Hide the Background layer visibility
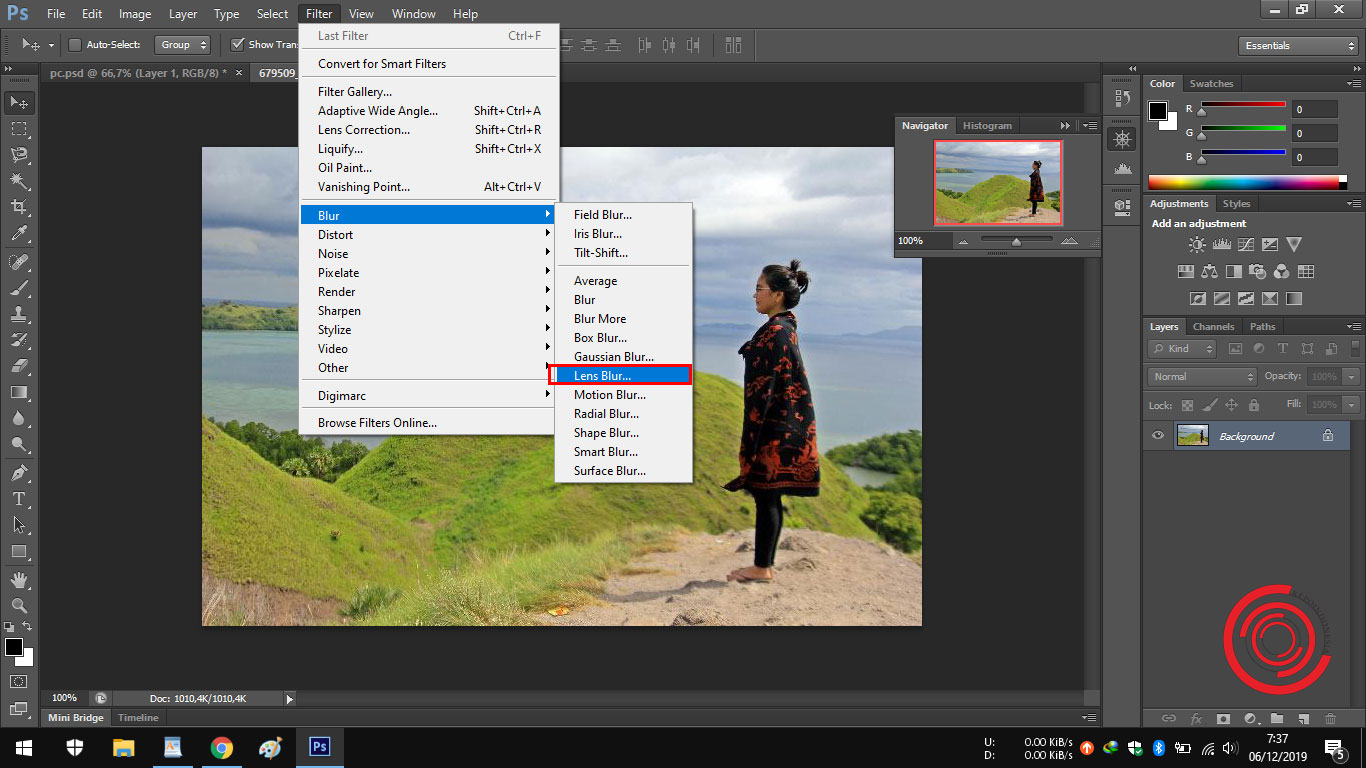Screen dimensions: 1366x768 click(x=1158, y=434)
